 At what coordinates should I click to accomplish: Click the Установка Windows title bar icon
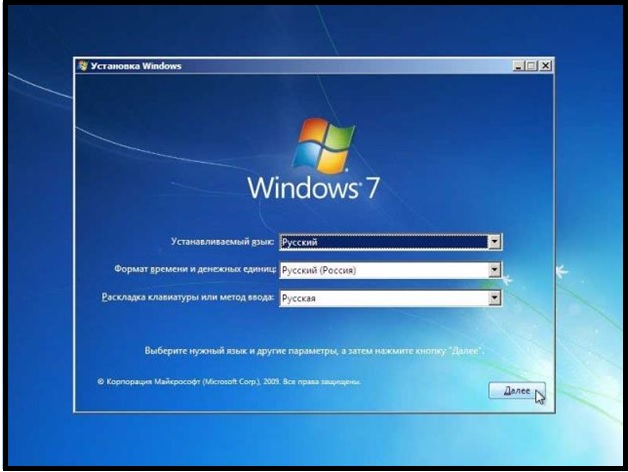(x=83, y=66)
